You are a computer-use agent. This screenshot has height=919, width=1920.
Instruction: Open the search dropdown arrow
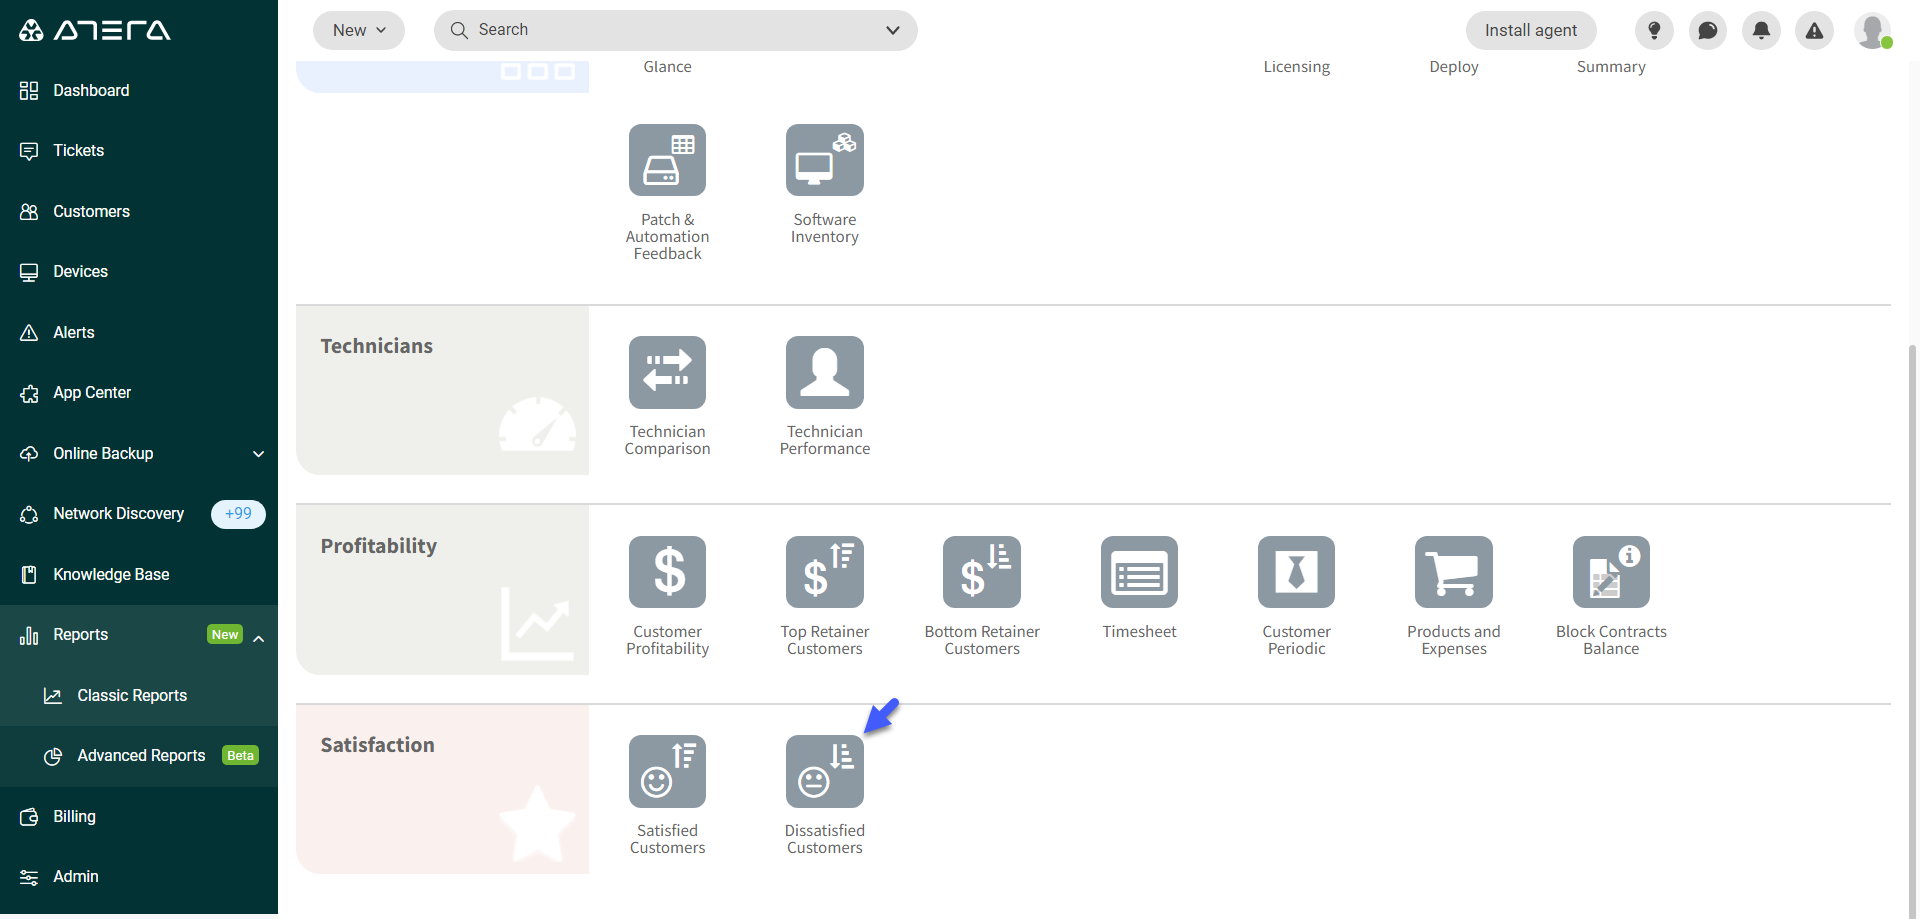pyautogui.click(x=893, y=30)
